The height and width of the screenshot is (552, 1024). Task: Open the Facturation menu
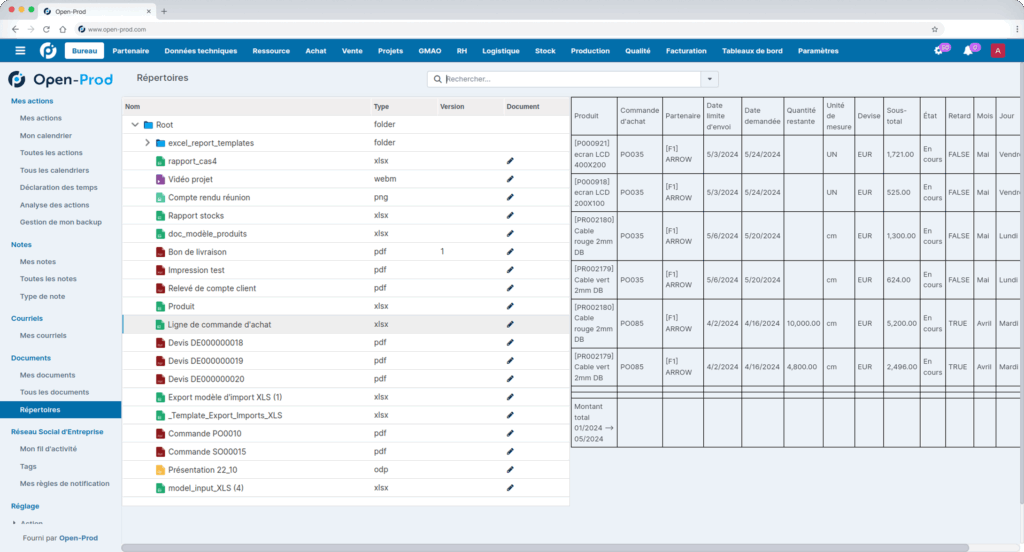coord(686,51)
